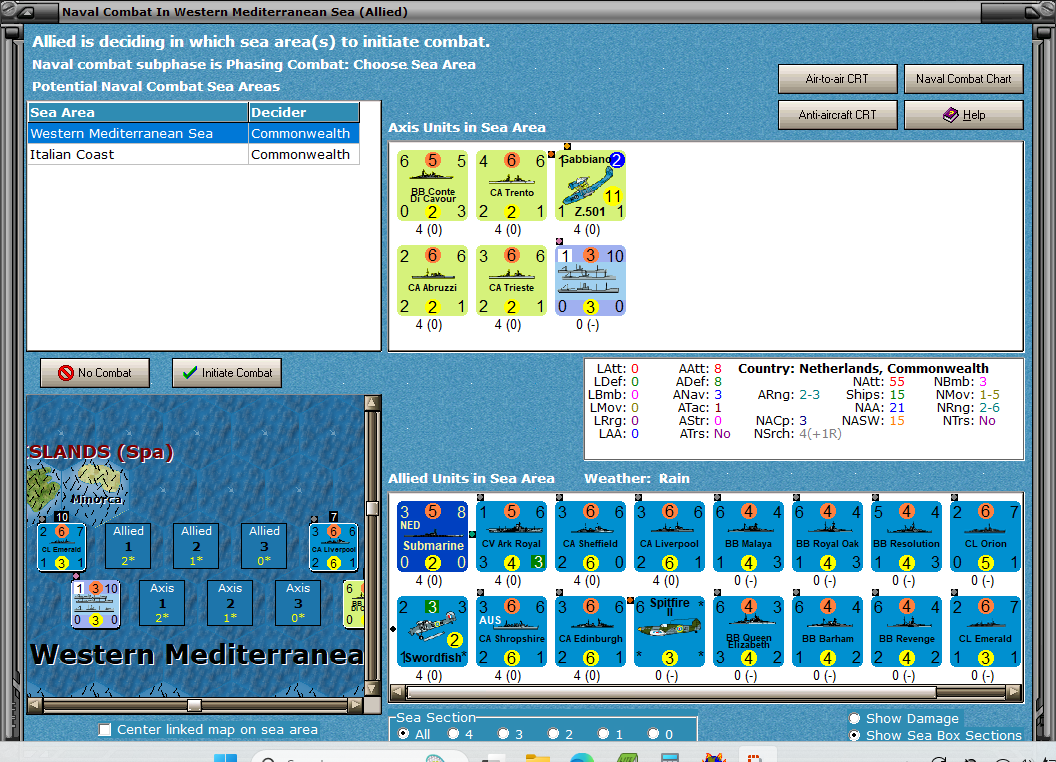The image size is (1056, 762).
Task: Click No Combat button
Action: [95, 373]
